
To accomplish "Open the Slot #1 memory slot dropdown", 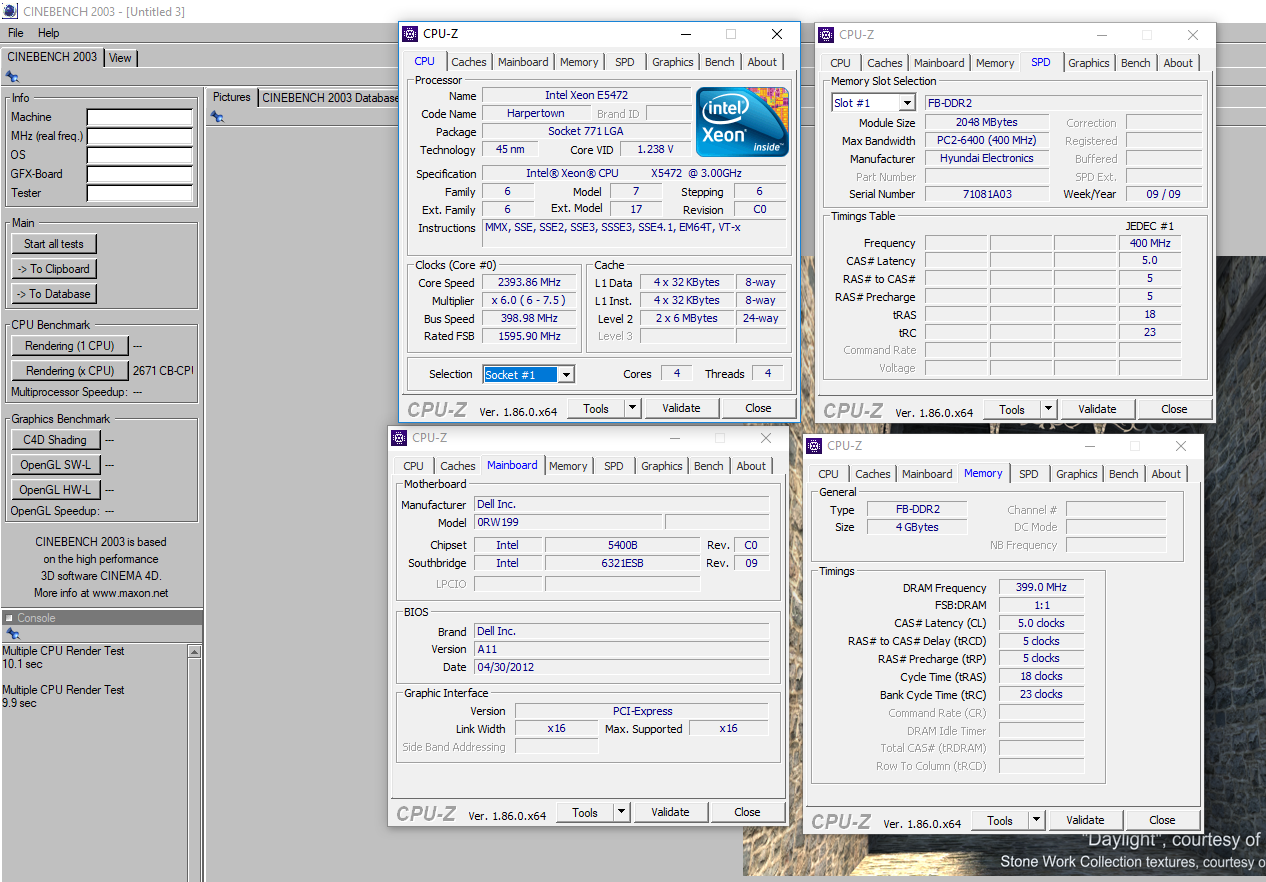I will pyautogui.click(x=906, y=103).
